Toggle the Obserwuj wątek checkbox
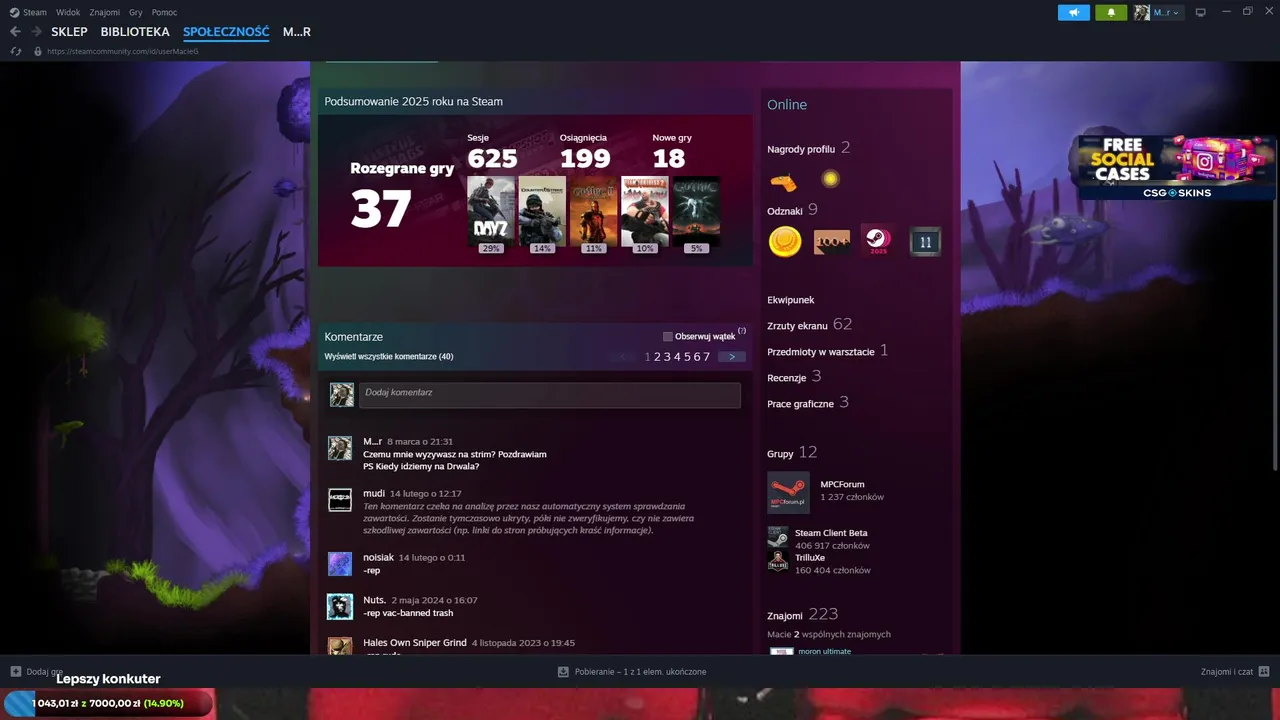1280x720 pixels. pos(668,337)
